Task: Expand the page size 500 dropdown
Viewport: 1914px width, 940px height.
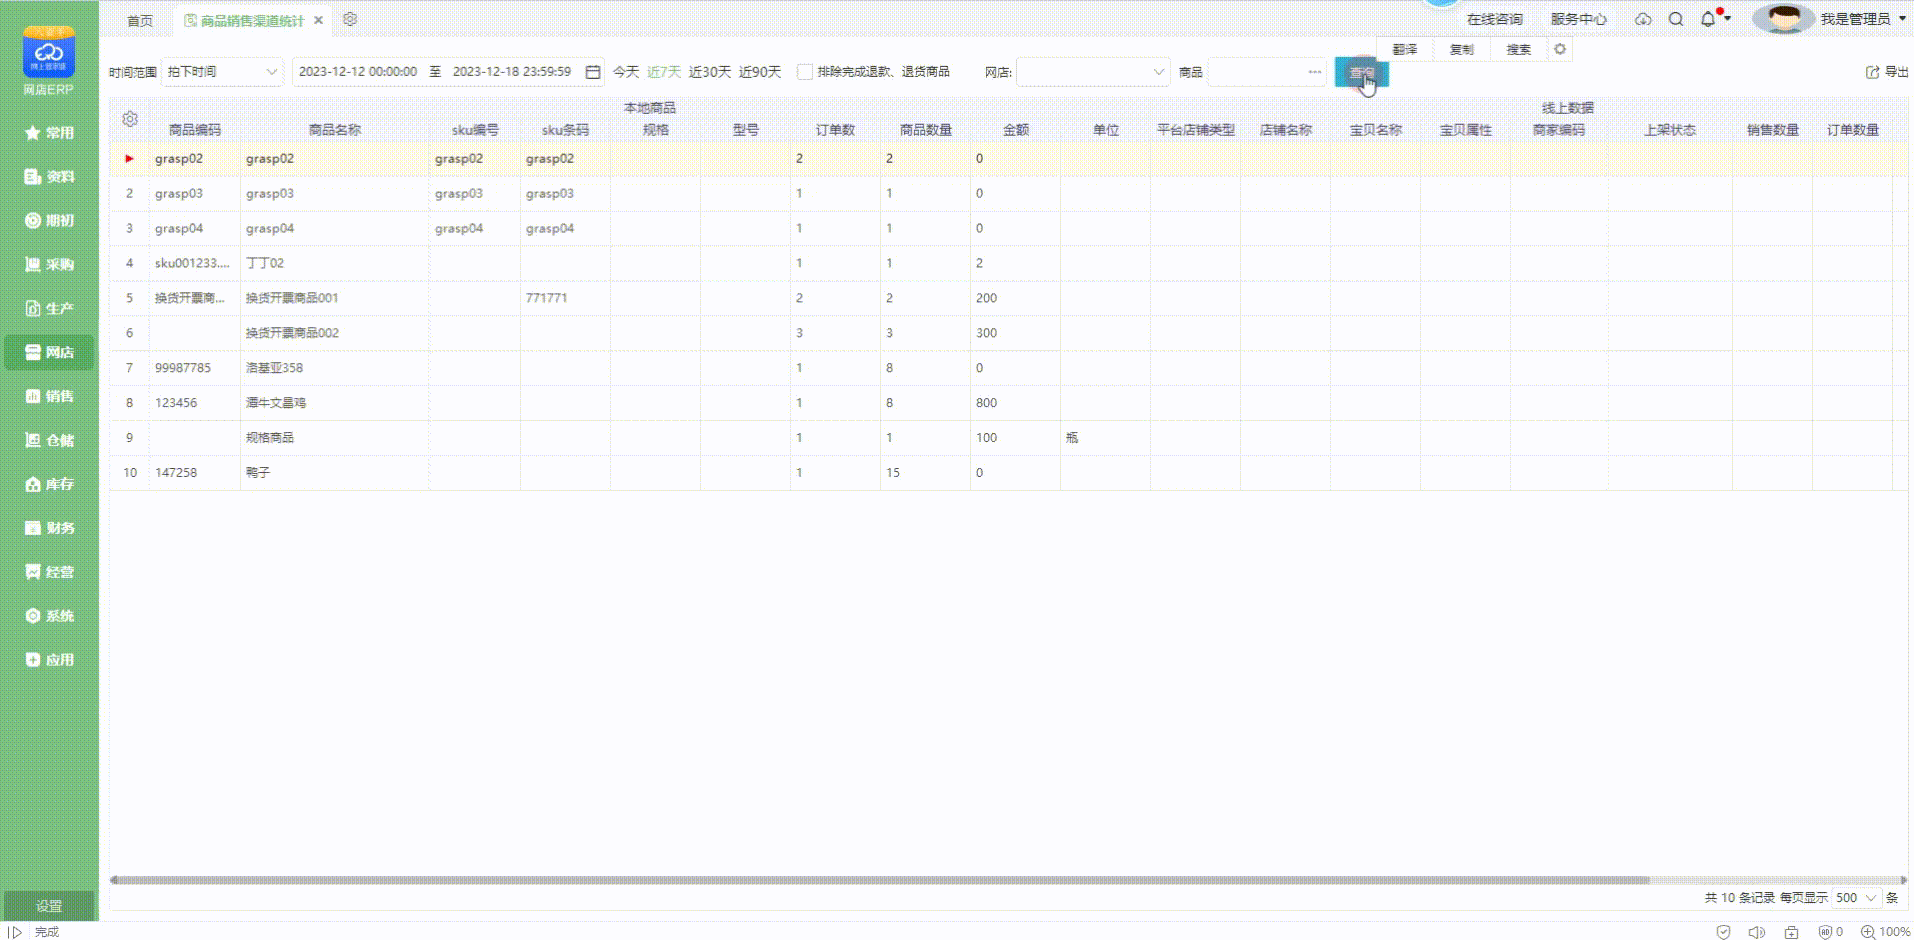Action: coord(1857,898)
